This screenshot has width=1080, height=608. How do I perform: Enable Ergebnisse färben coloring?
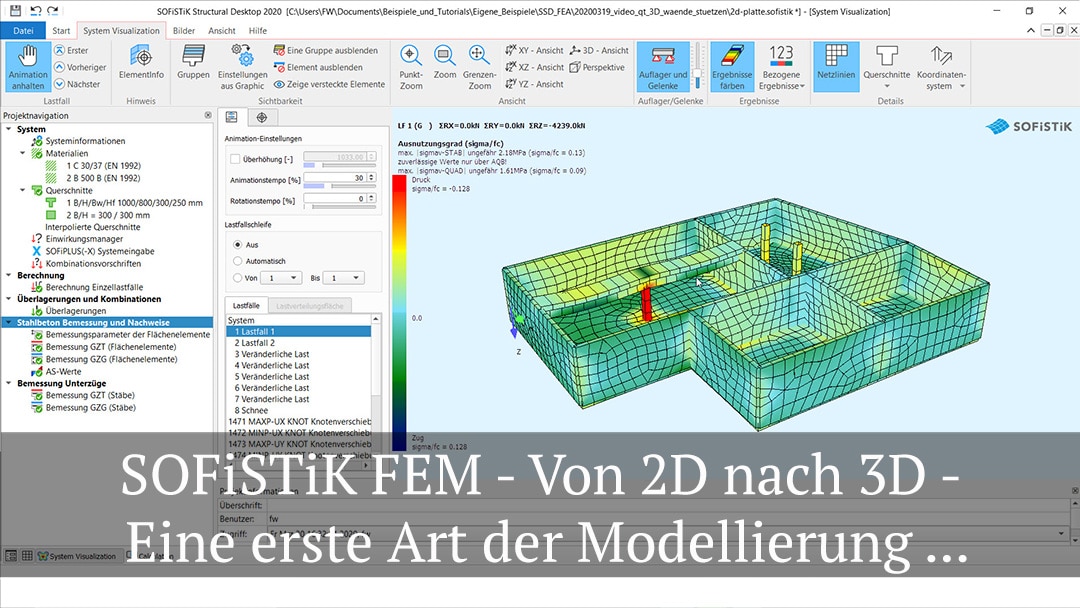click(x=732, y=68)
